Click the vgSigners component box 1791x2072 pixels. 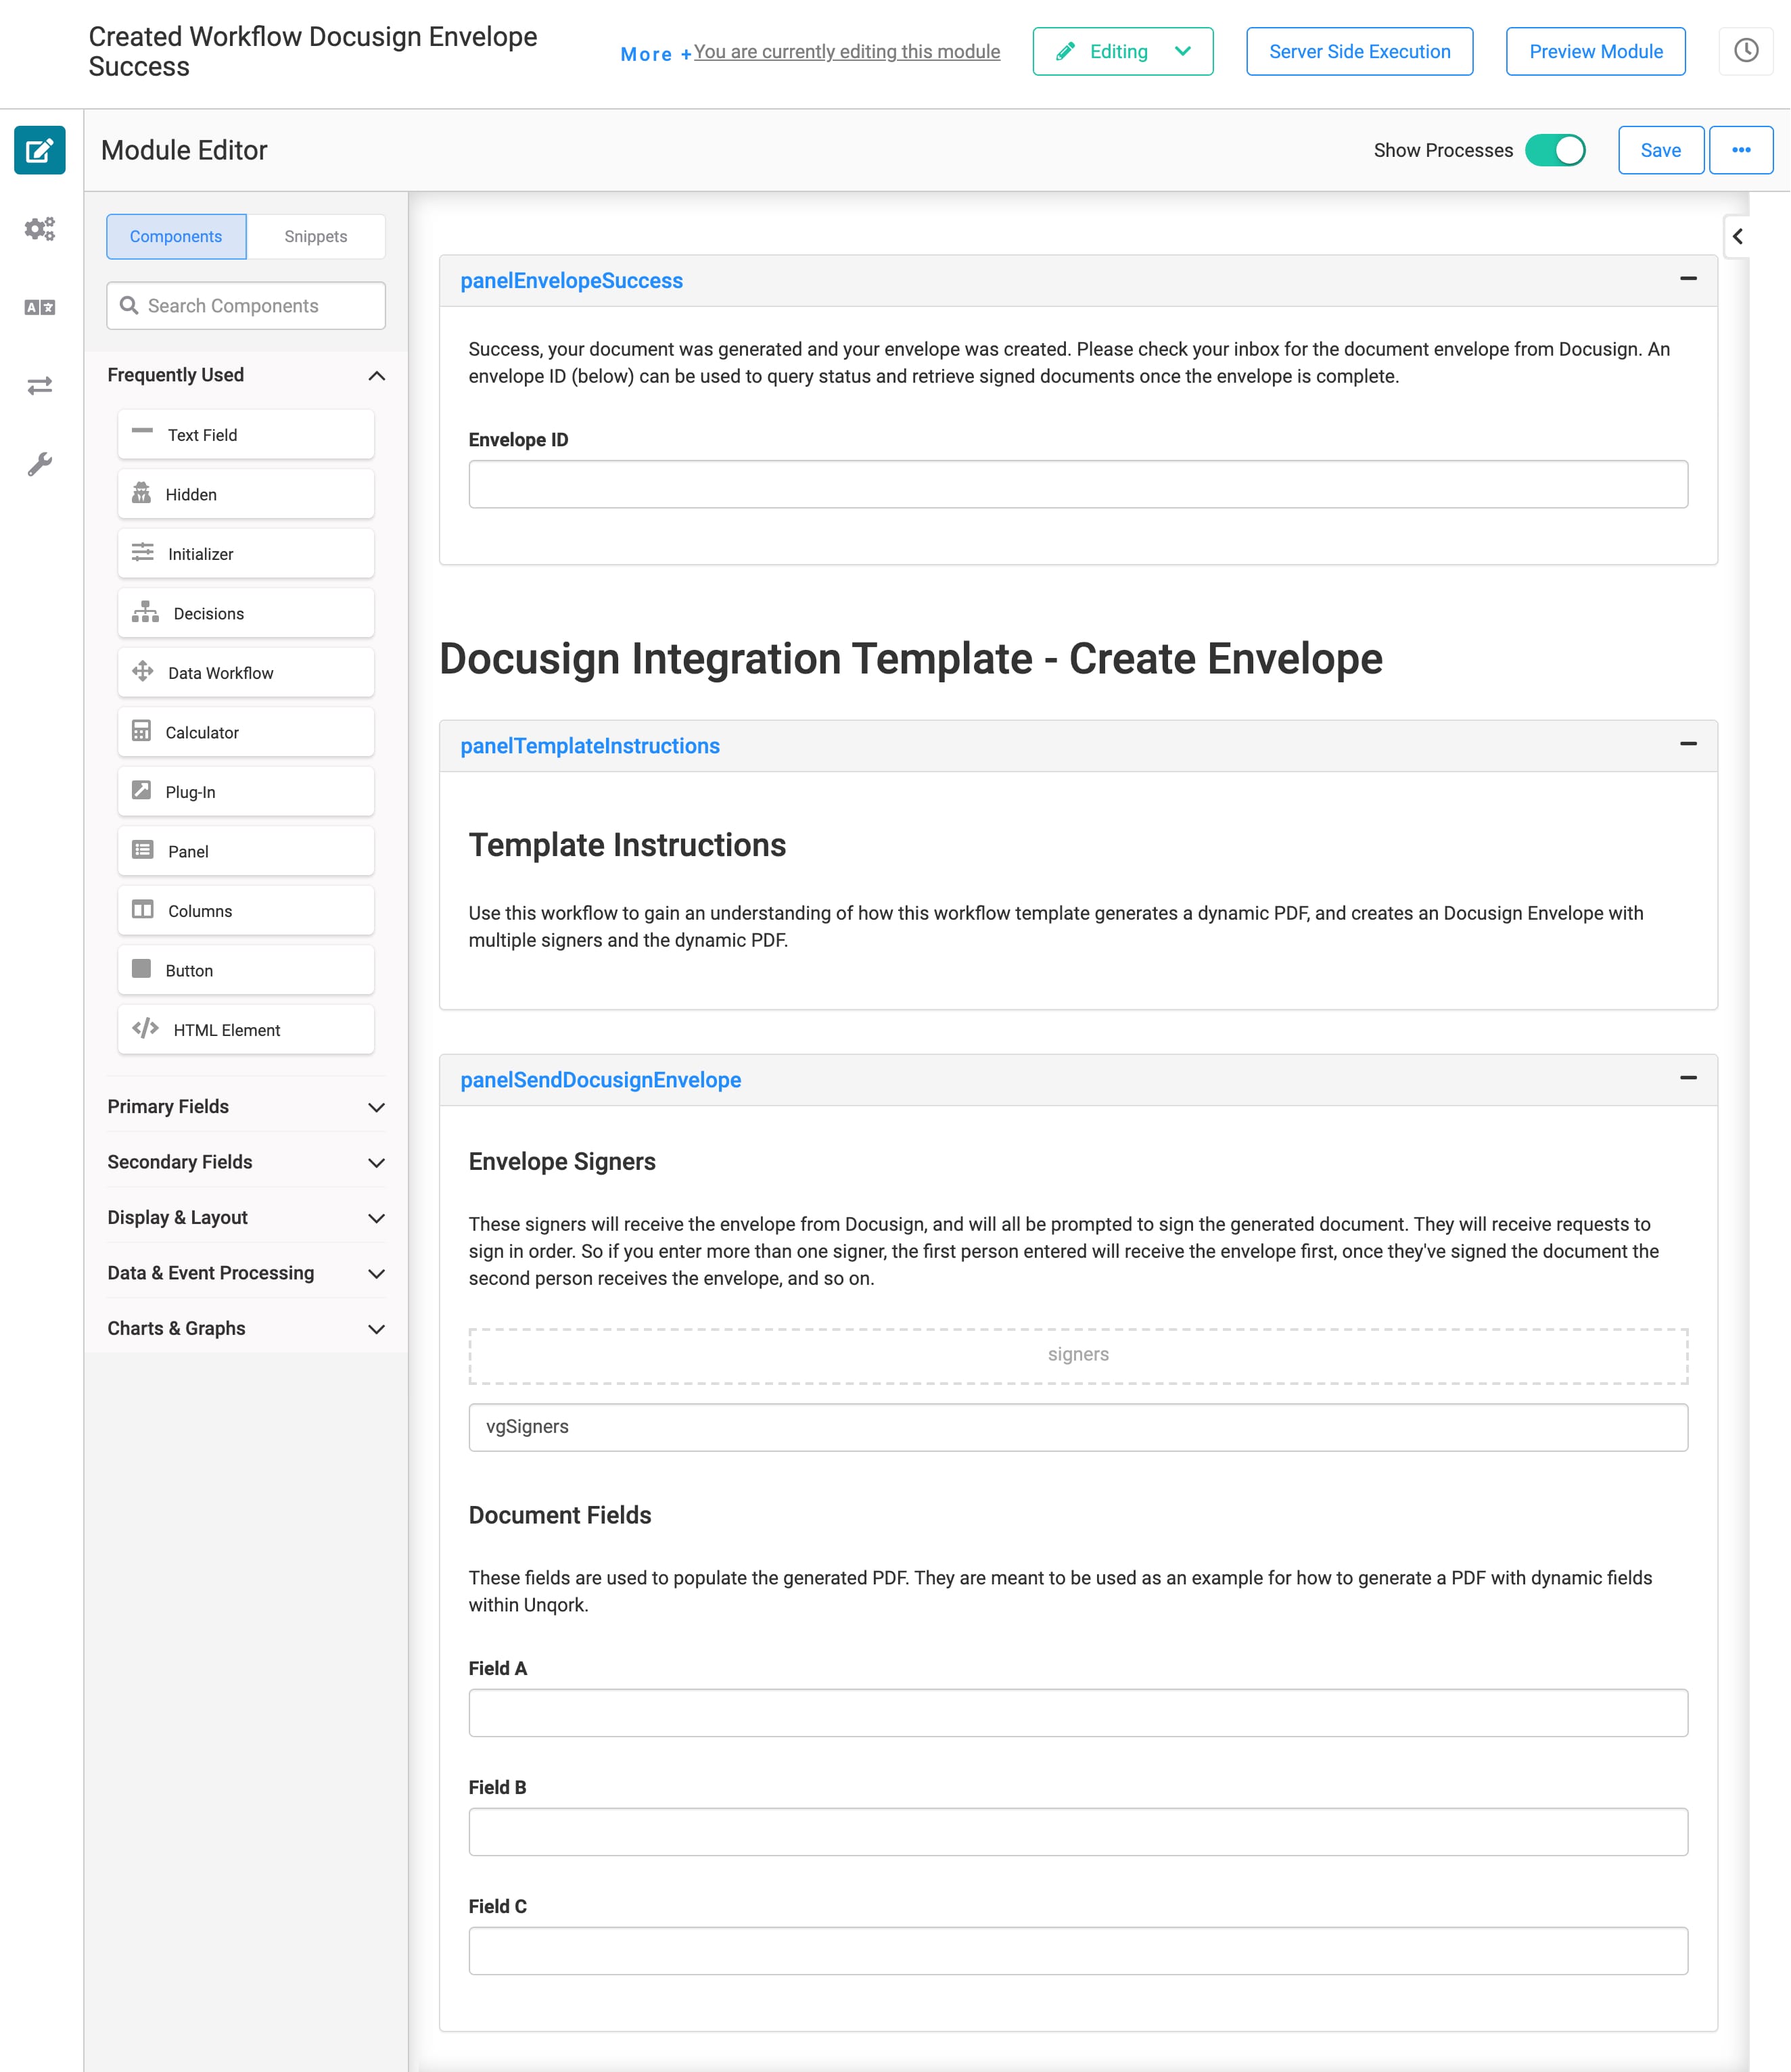[x=1078, y=1427]
